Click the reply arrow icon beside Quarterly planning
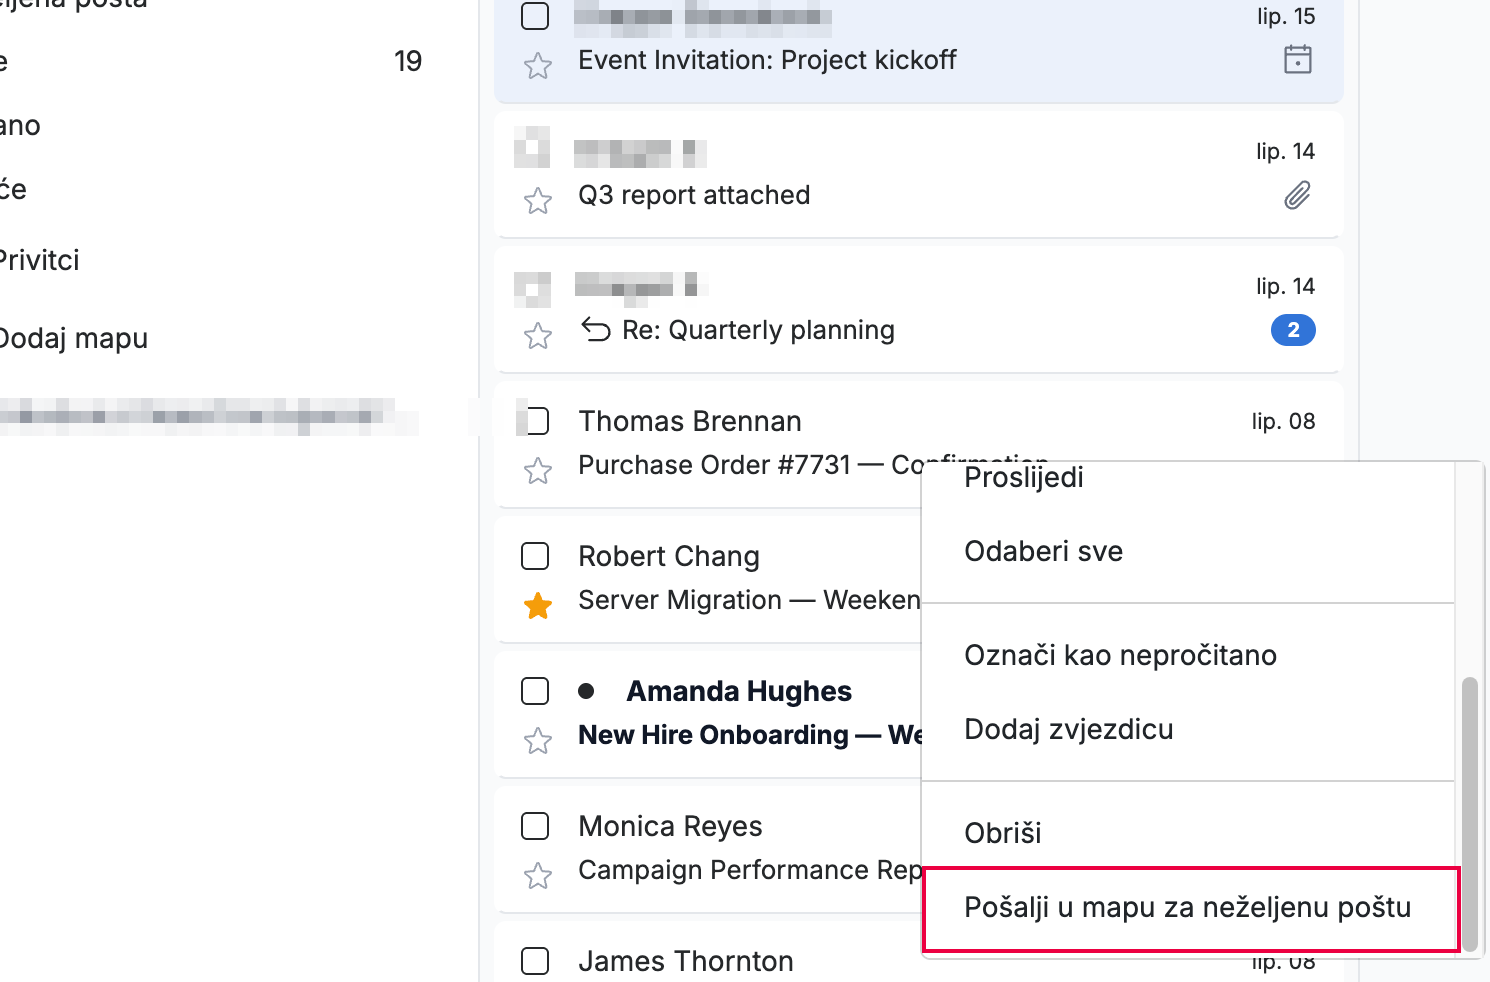The width and height of the screenshot is (1490, 982). coord(596,329)
